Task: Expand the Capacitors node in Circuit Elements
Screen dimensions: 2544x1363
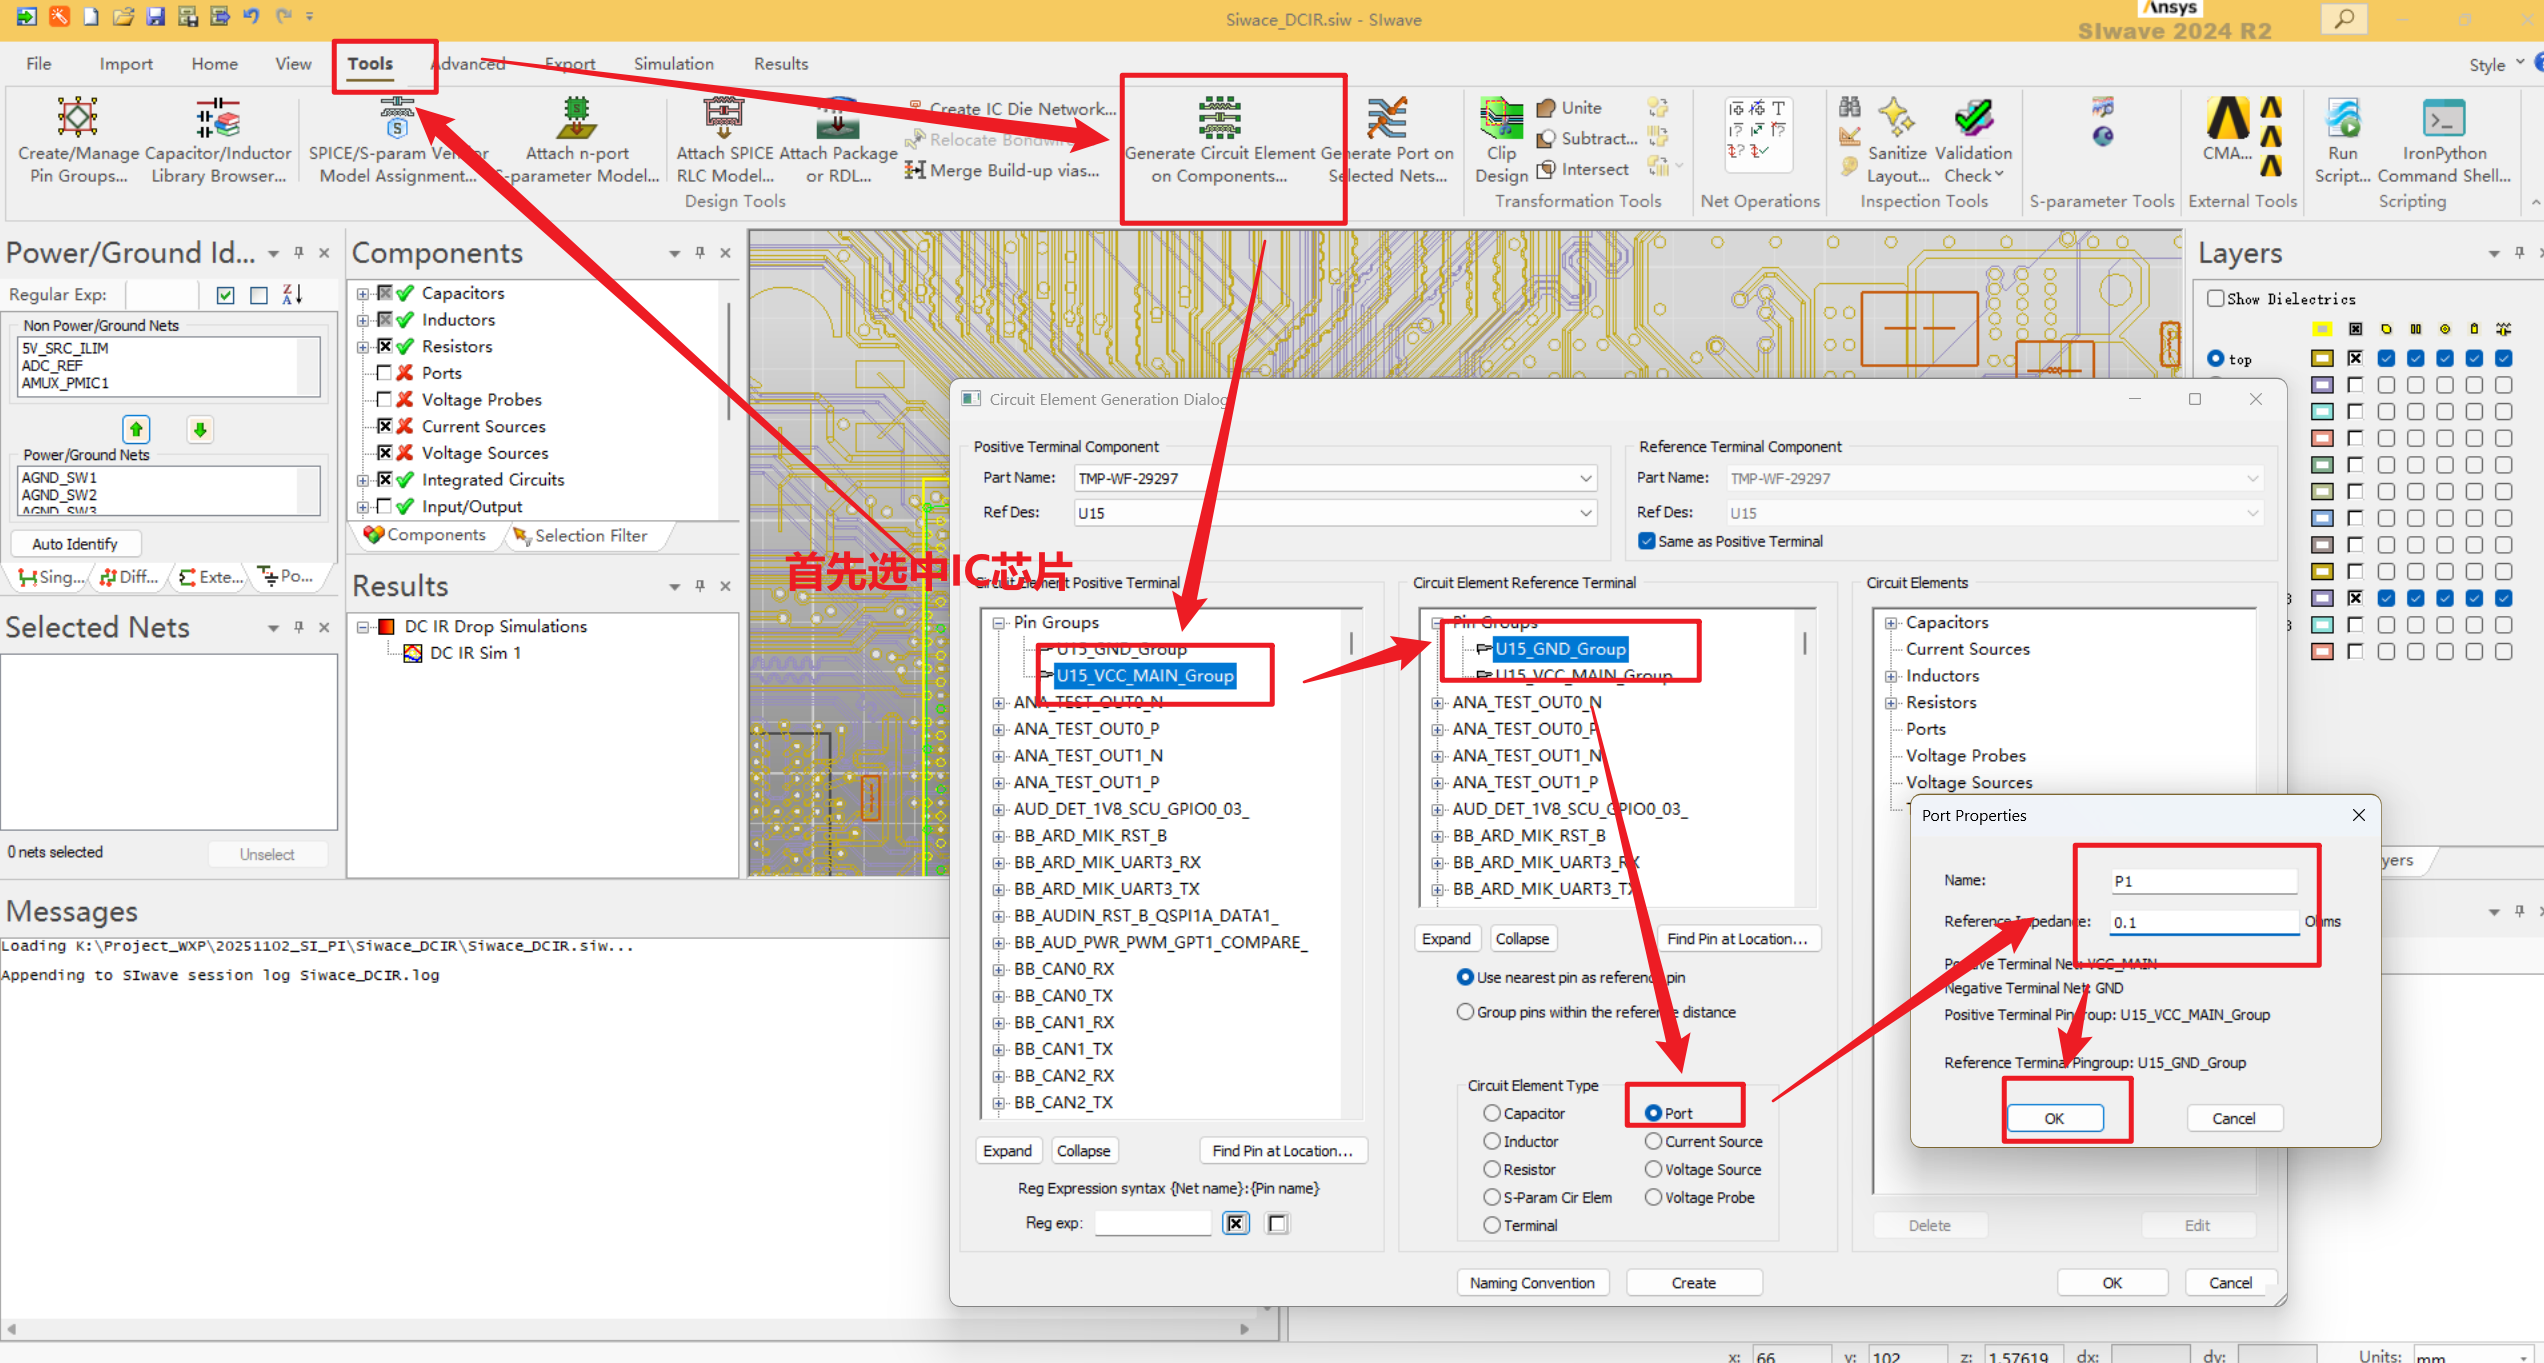Action: 1891,623
